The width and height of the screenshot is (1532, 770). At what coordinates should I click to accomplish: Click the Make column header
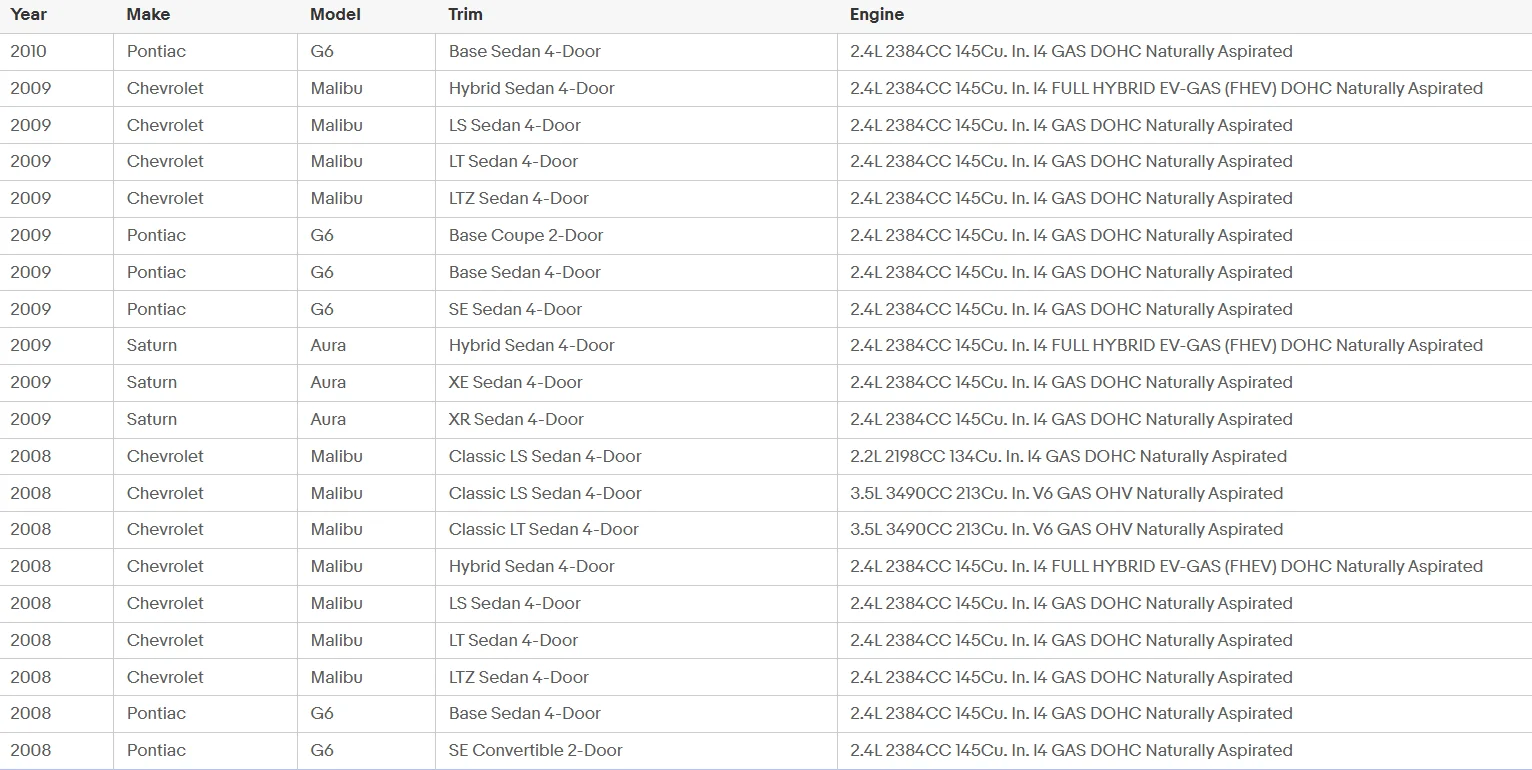click(148, 15)
